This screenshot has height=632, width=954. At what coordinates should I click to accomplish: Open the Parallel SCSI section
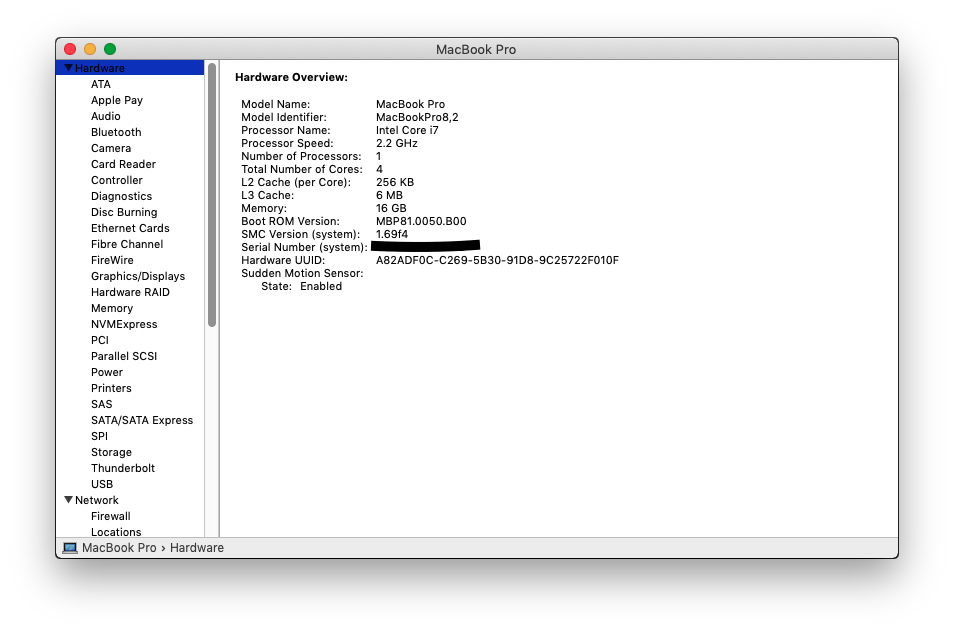point(124,356)
